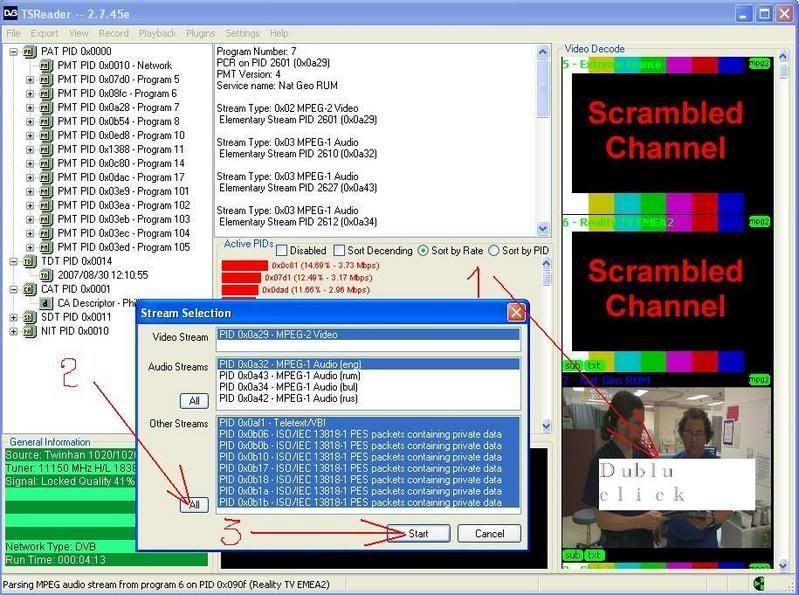This screenshot has width=799, height=595.
Task: Click the TDT PID 0x0014 table icon
Action: coord(29,261)
